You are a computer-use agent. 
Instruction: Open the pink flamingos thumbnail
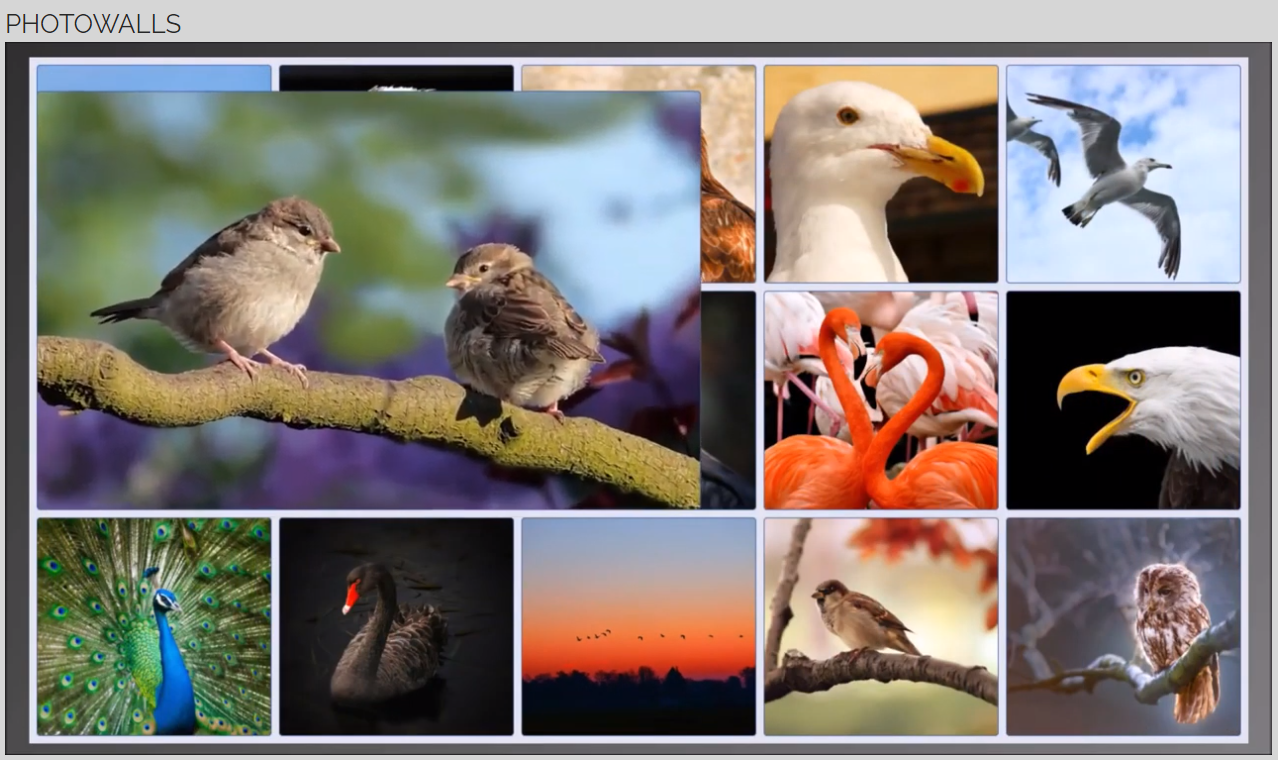point(881,400)
